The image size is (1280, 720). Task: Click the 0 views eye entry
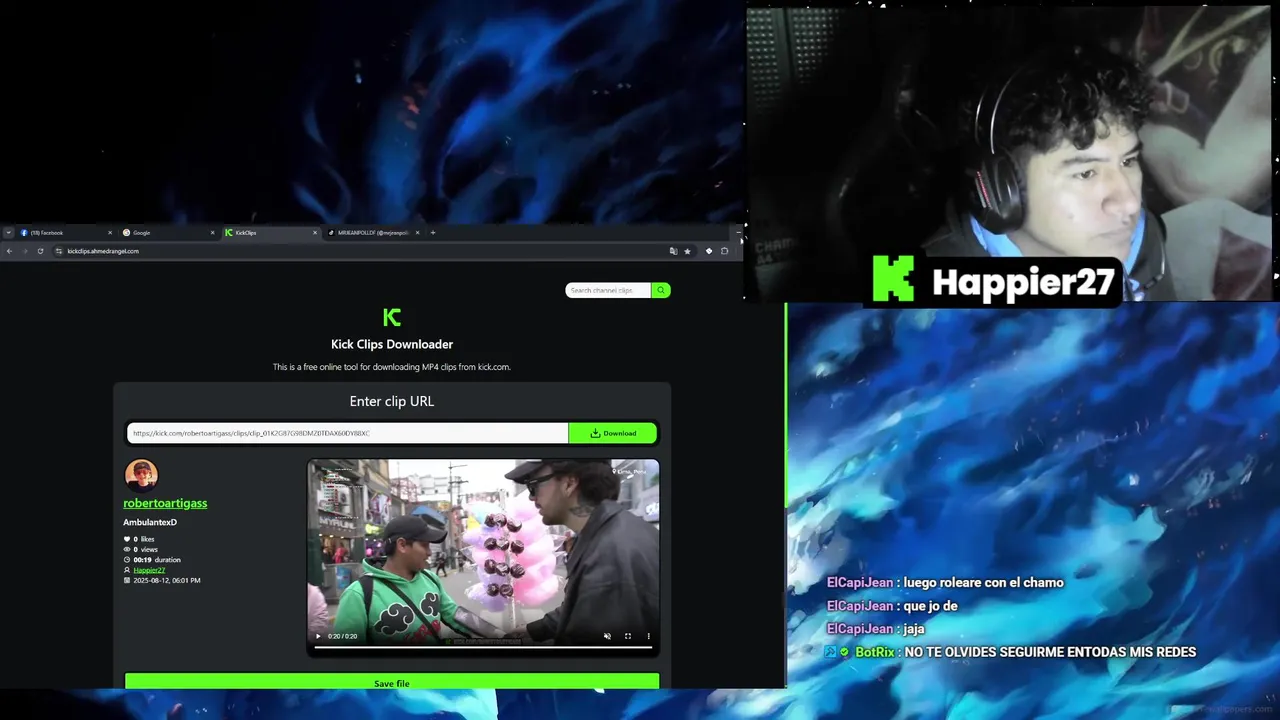[141, 549]
